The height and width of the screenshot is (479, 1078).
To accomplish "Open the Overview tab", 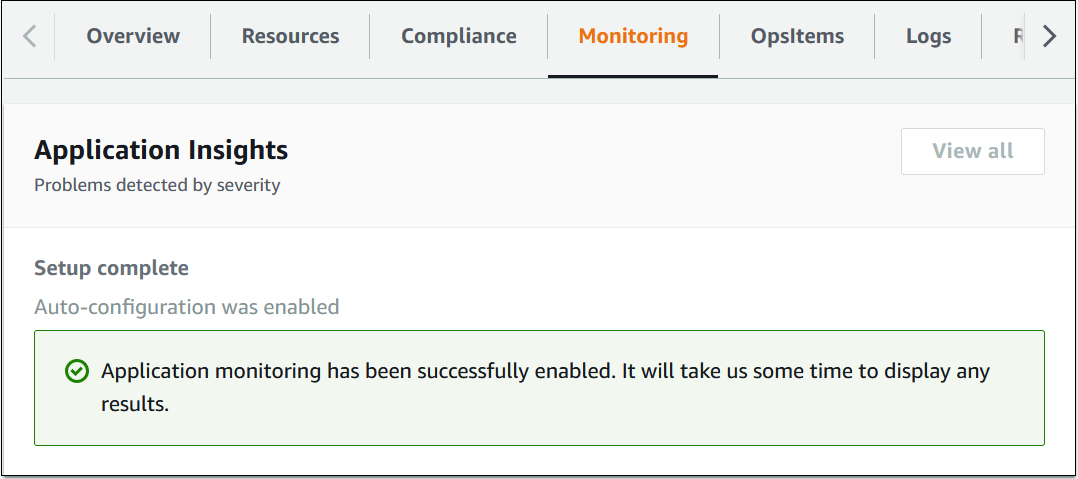I will tap(133, 37).
